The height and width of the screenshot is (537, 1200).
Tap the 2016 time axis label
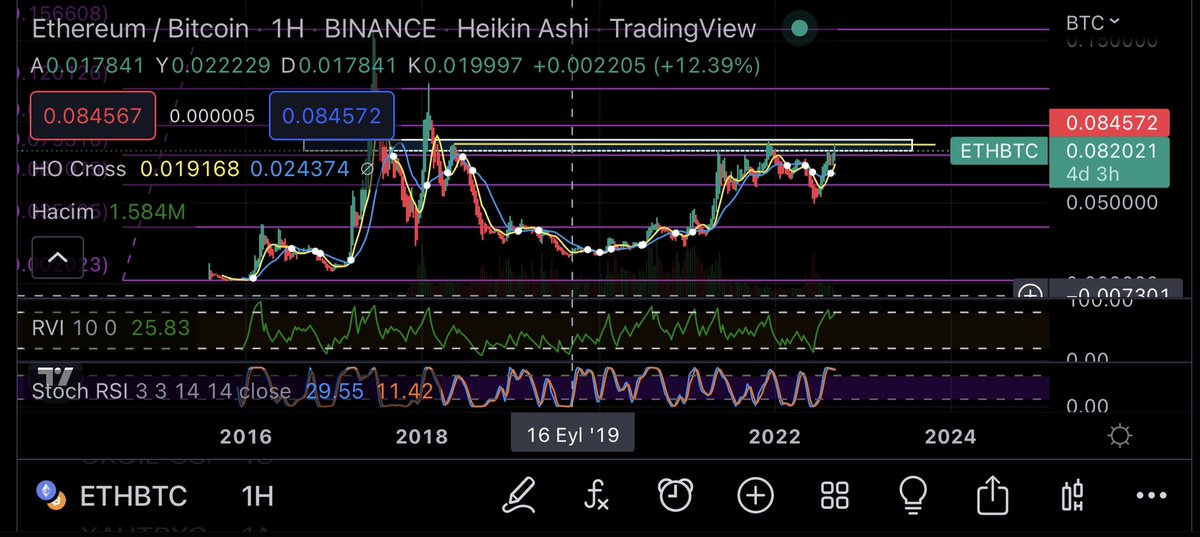245,436
